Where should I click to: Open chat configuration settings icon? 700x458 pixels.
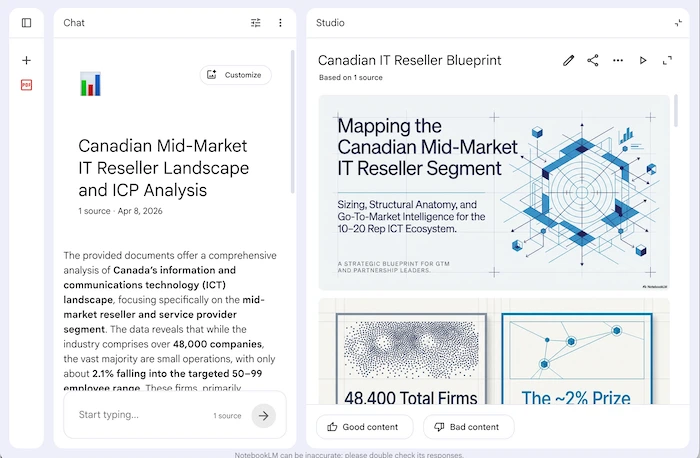pos(256,22)
